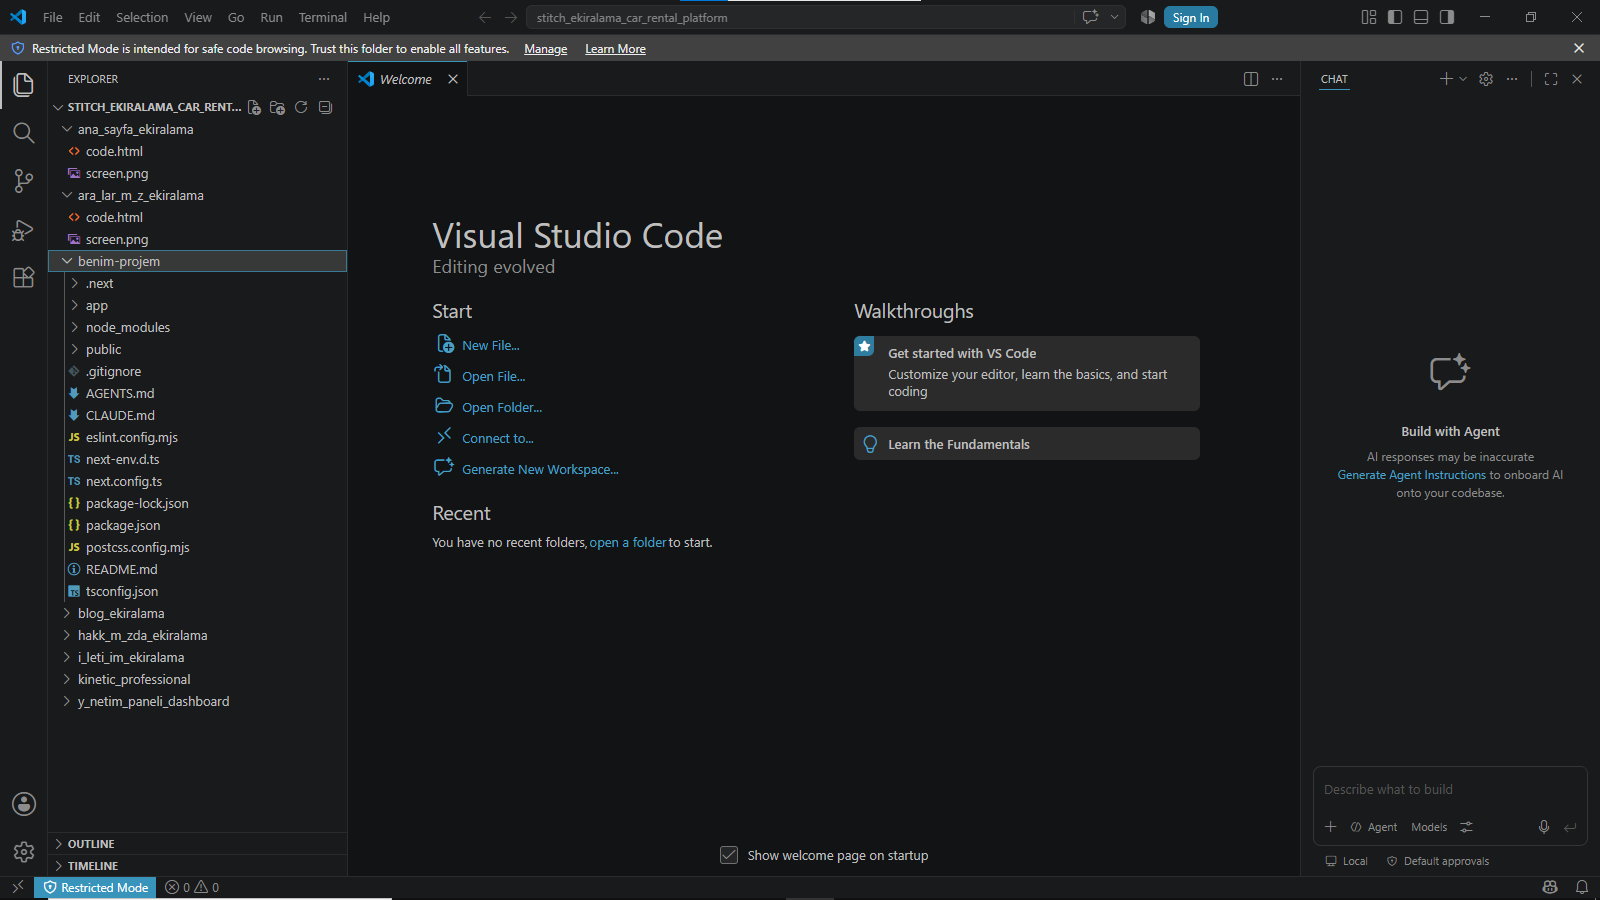Split the editor to the right
1600x900 pixels.
[x=1251, y=79]
